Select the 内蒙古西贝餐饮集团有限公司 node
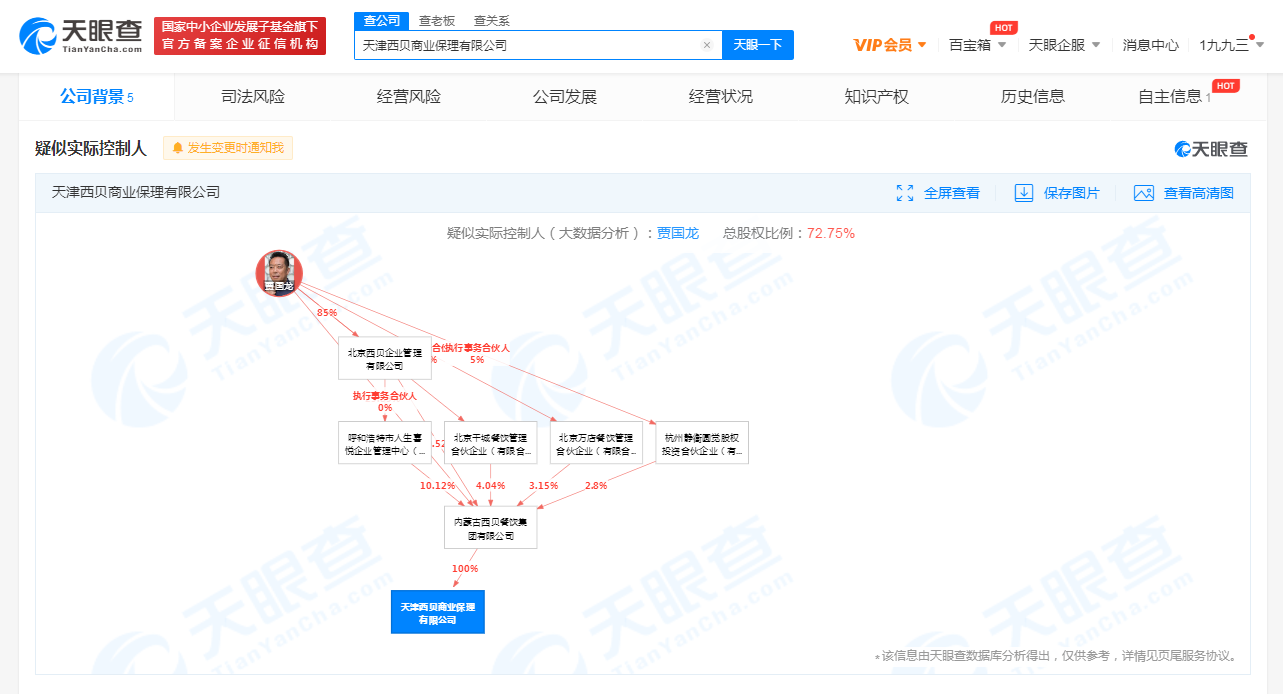Viewport: 1283px width, 694px height. pos(491,528)
